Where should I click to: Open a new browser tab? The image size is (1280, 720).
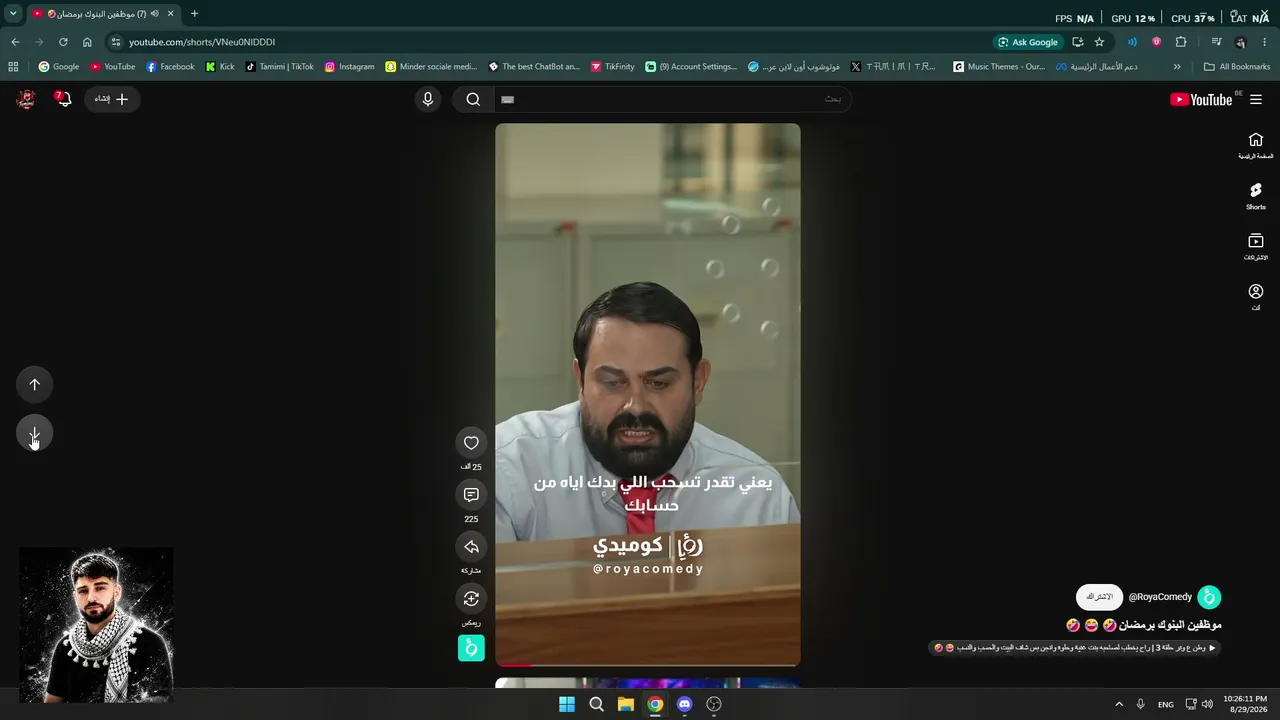pos(194,14)
